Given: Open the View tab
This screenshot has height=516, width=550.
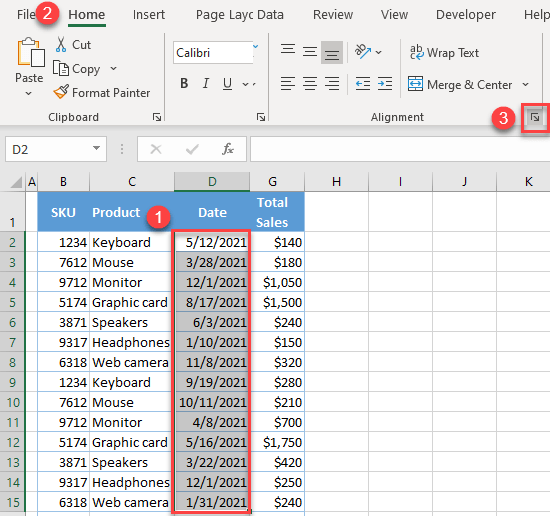Looking at the screenshot, I should tap(394, 15).
